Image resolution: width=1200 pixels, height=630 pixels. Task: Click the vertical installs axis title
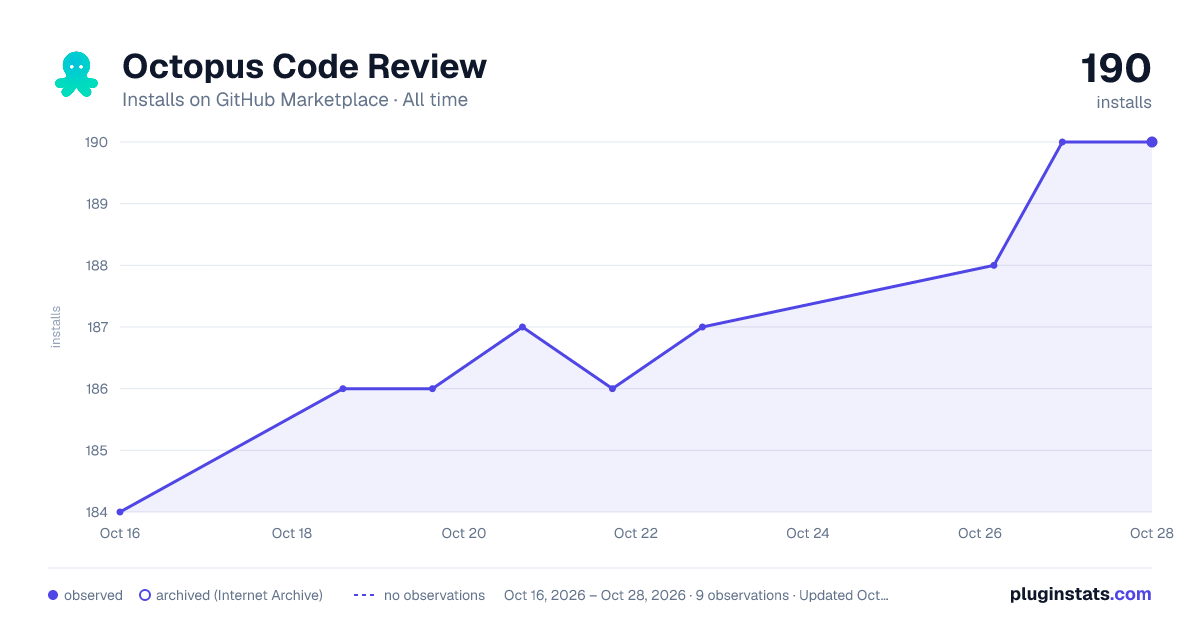(x=56, y=327)
